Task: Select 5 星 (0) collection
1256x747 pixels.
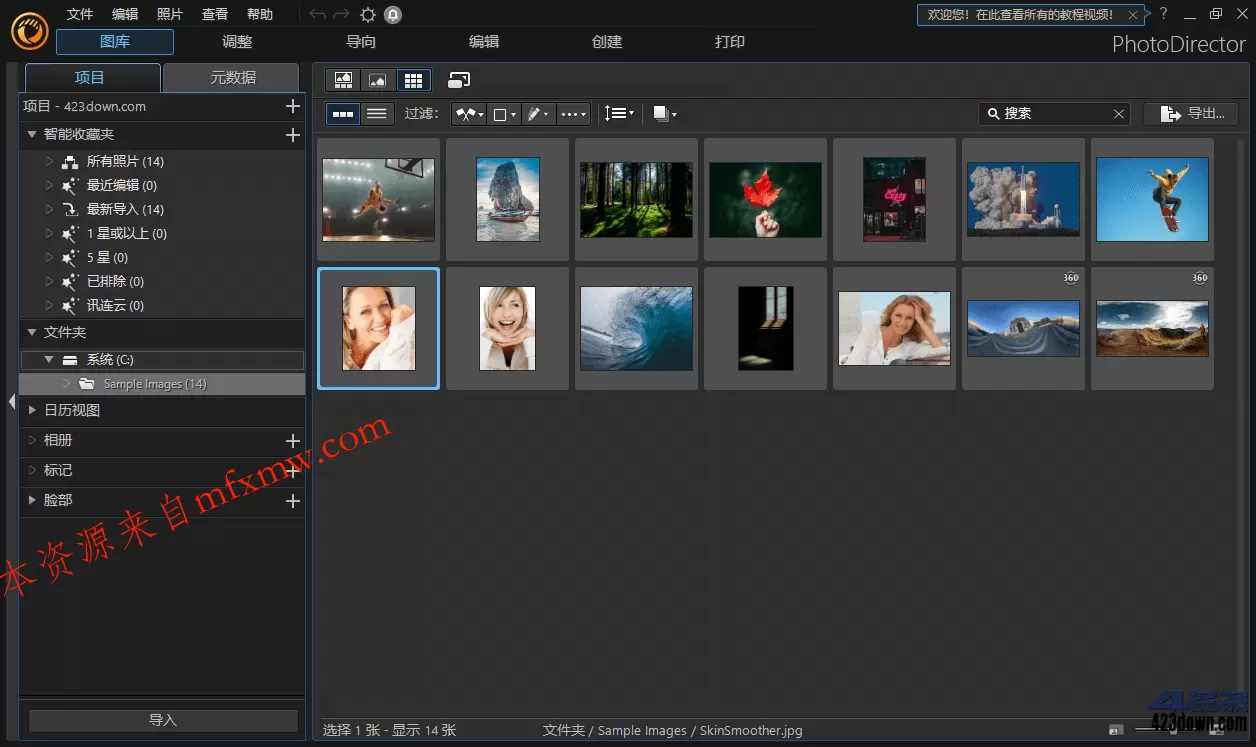Action: (107, 257)
